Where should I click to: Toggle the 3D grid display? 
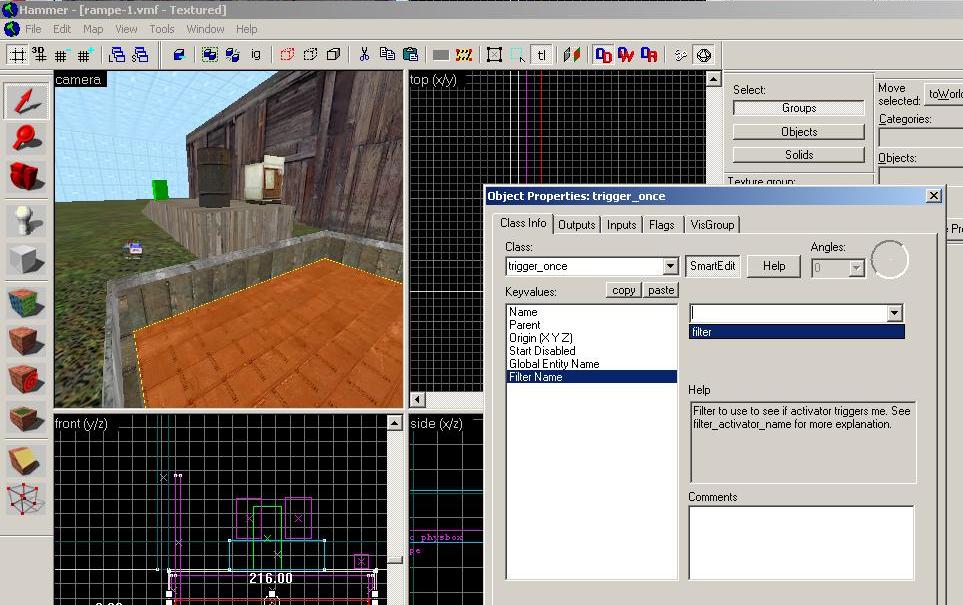pyautogui.click(x=39, y=55)
